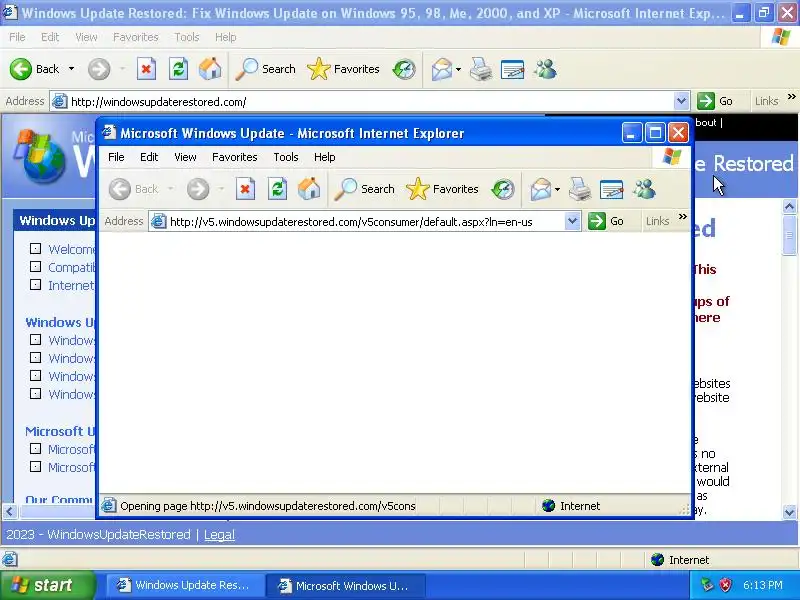Screen dimensions: 800x600
Task: Click the horizontal scrollbar's left arrow in the background Windows Update Restored window
Action: [10, 511]
